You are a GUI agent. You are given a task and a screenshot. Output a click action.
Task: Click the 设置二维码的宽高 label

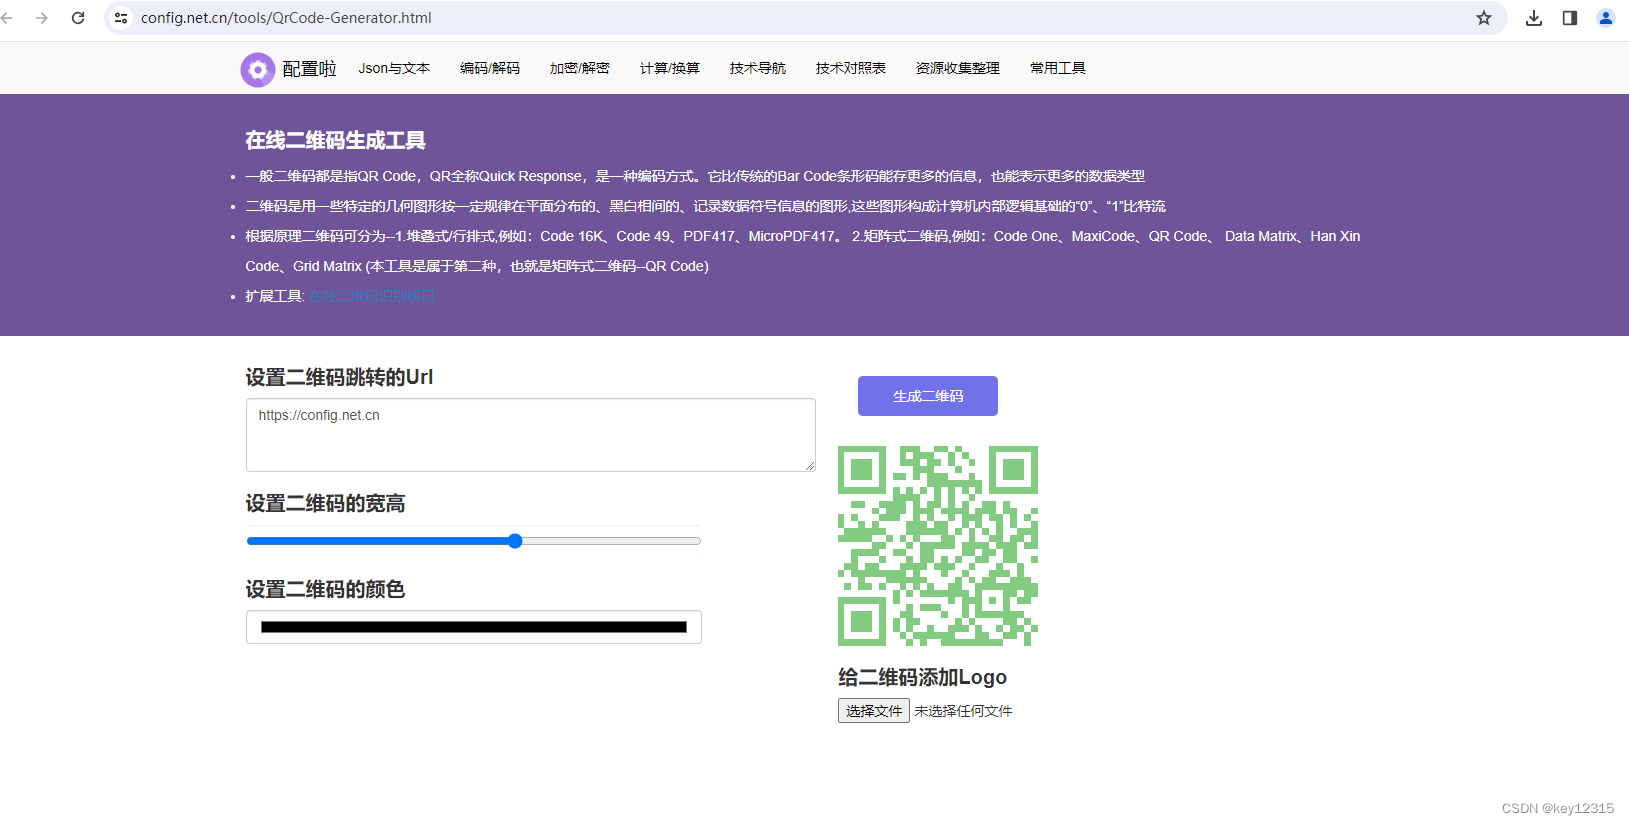point(326,503)
